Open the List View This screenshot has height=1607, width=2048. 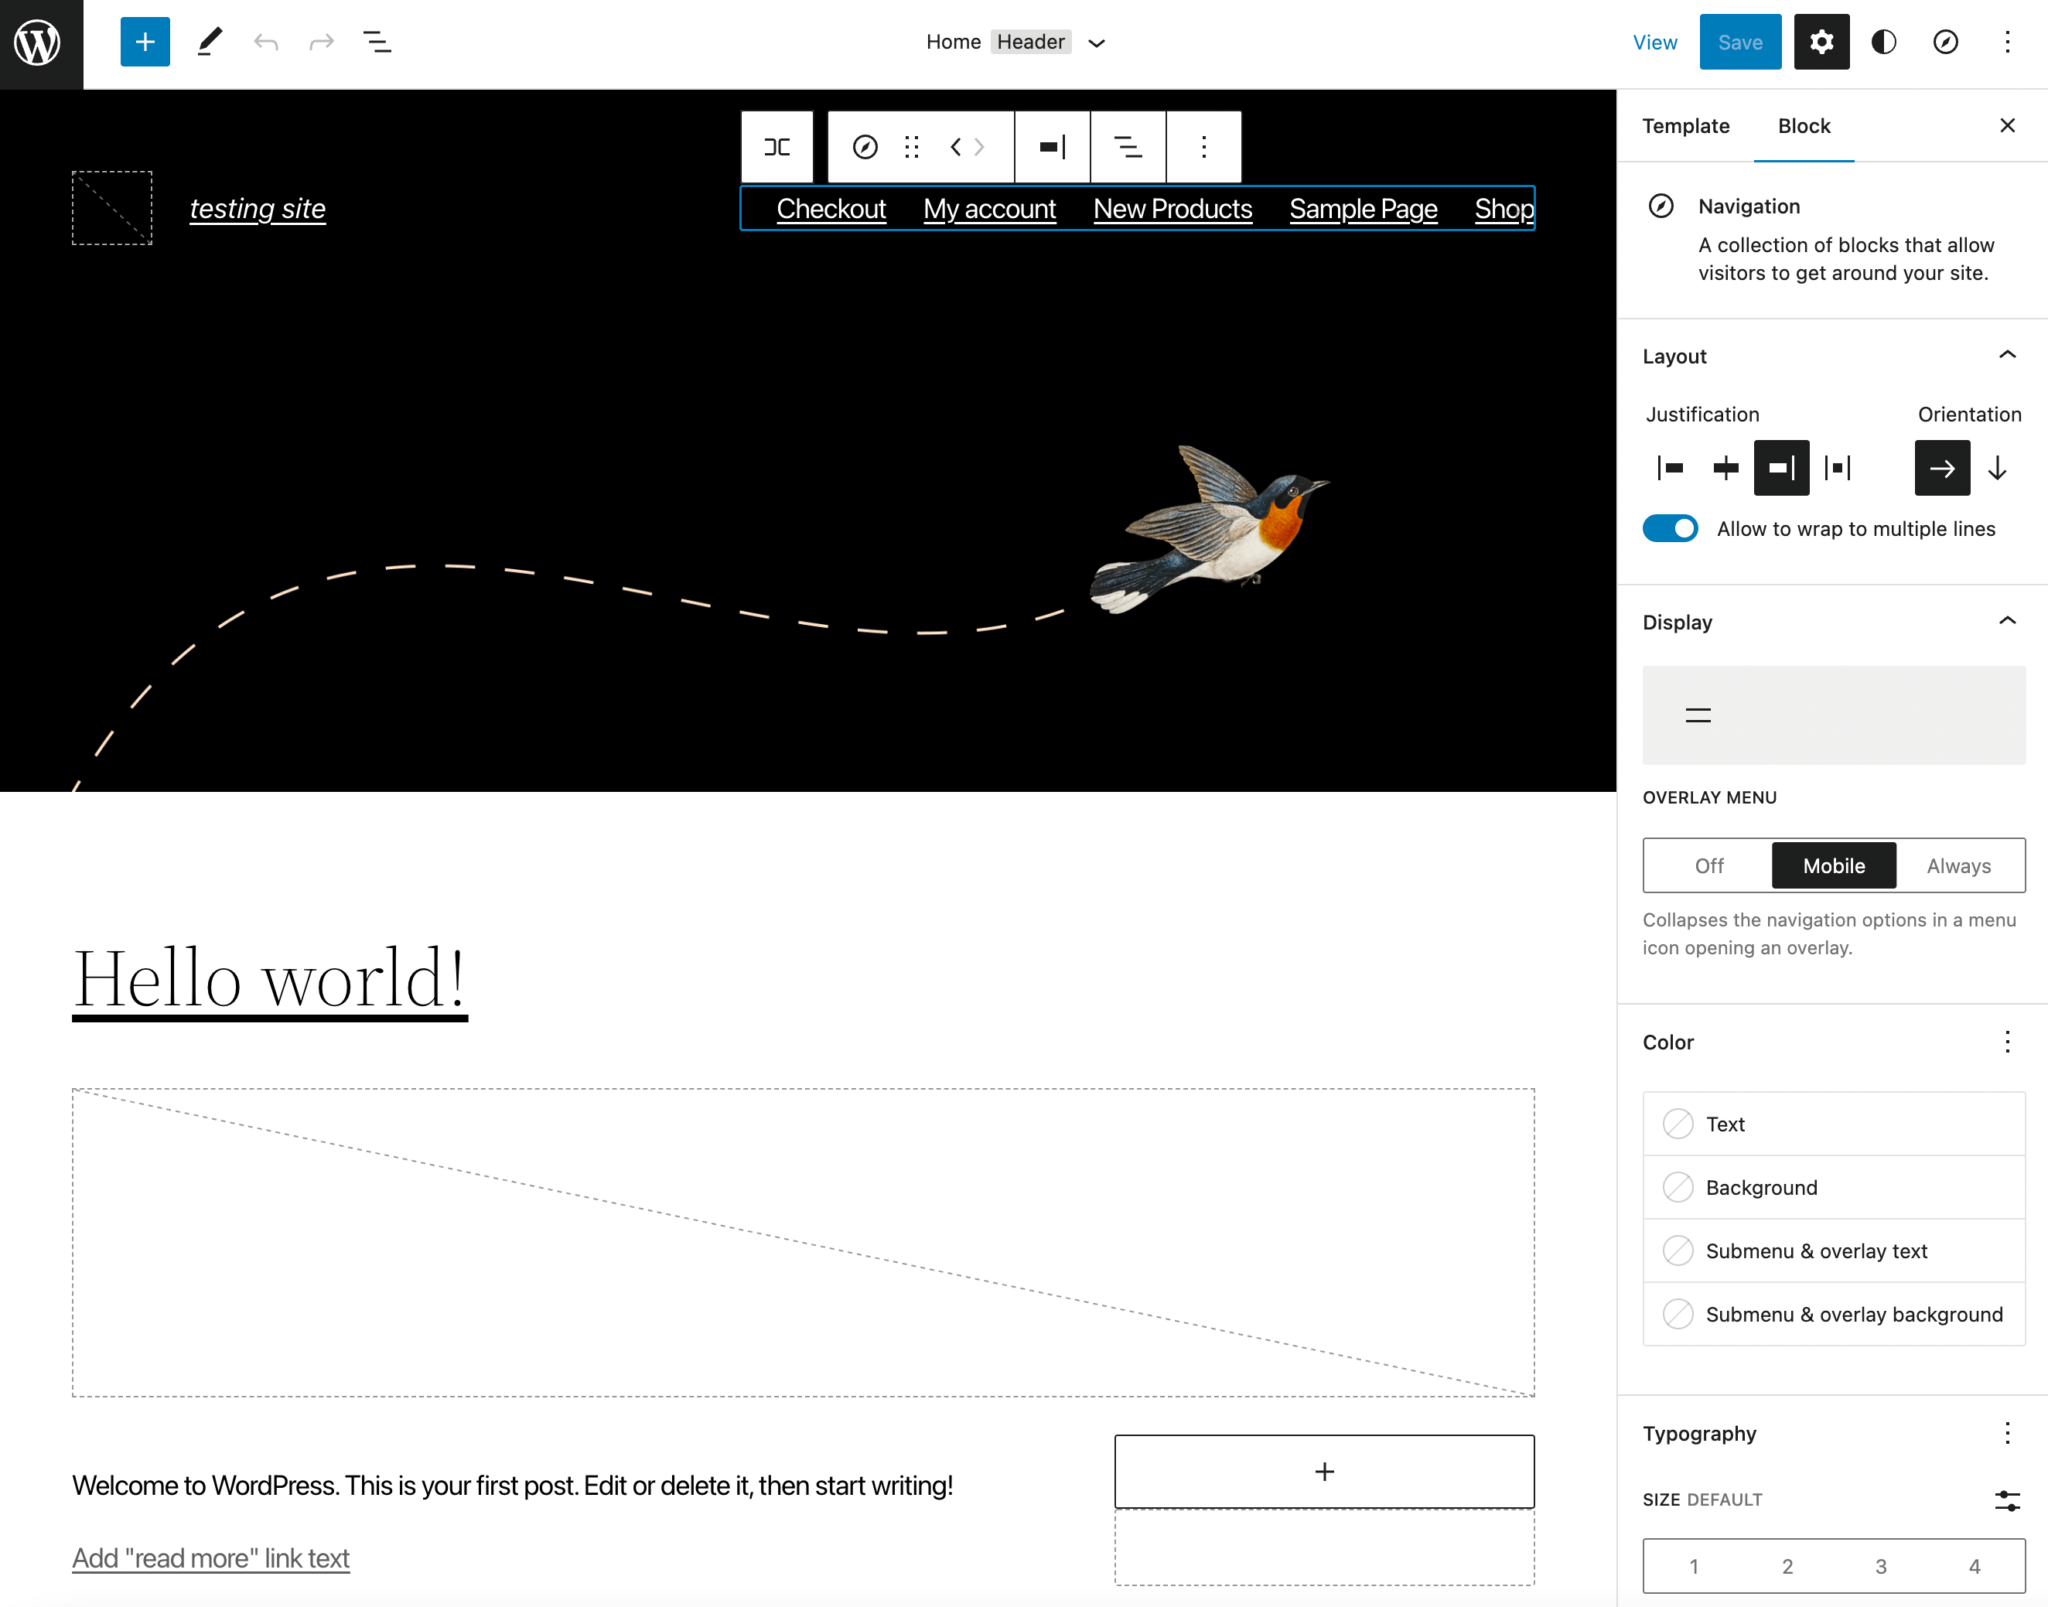click(x=377, y=42)
